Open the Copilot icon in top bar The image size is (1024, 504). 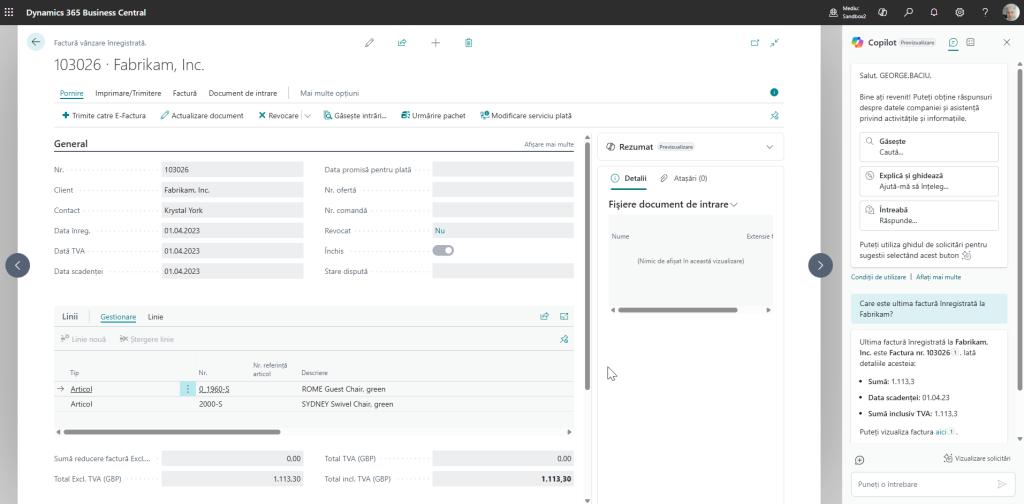[x=883, y=12]
